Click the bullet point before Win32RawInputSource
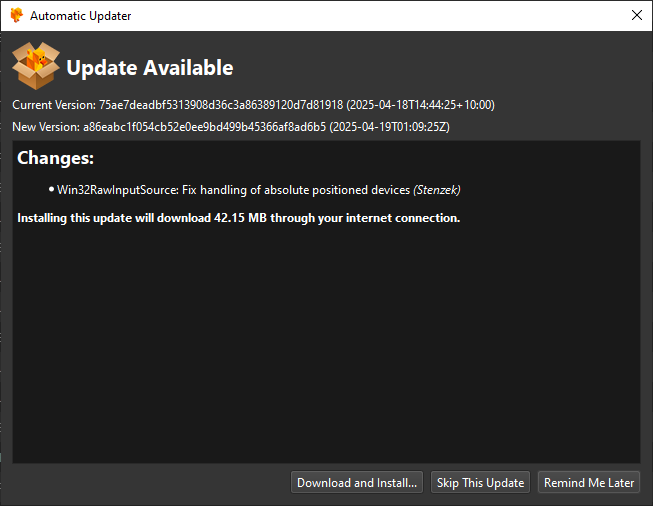 [51, 189]
